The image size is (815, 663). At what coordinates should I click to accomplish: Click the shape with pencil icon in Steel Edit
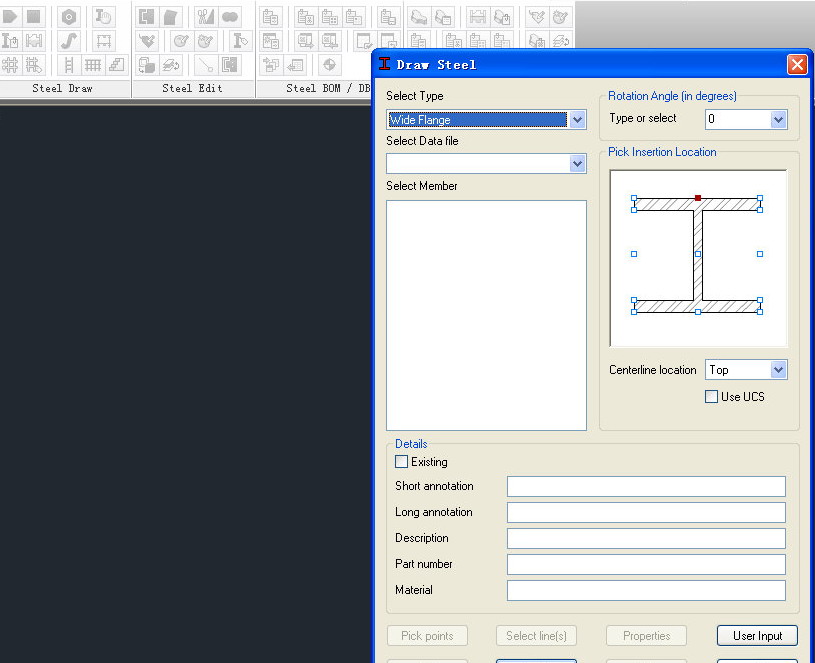click(147, 41)
